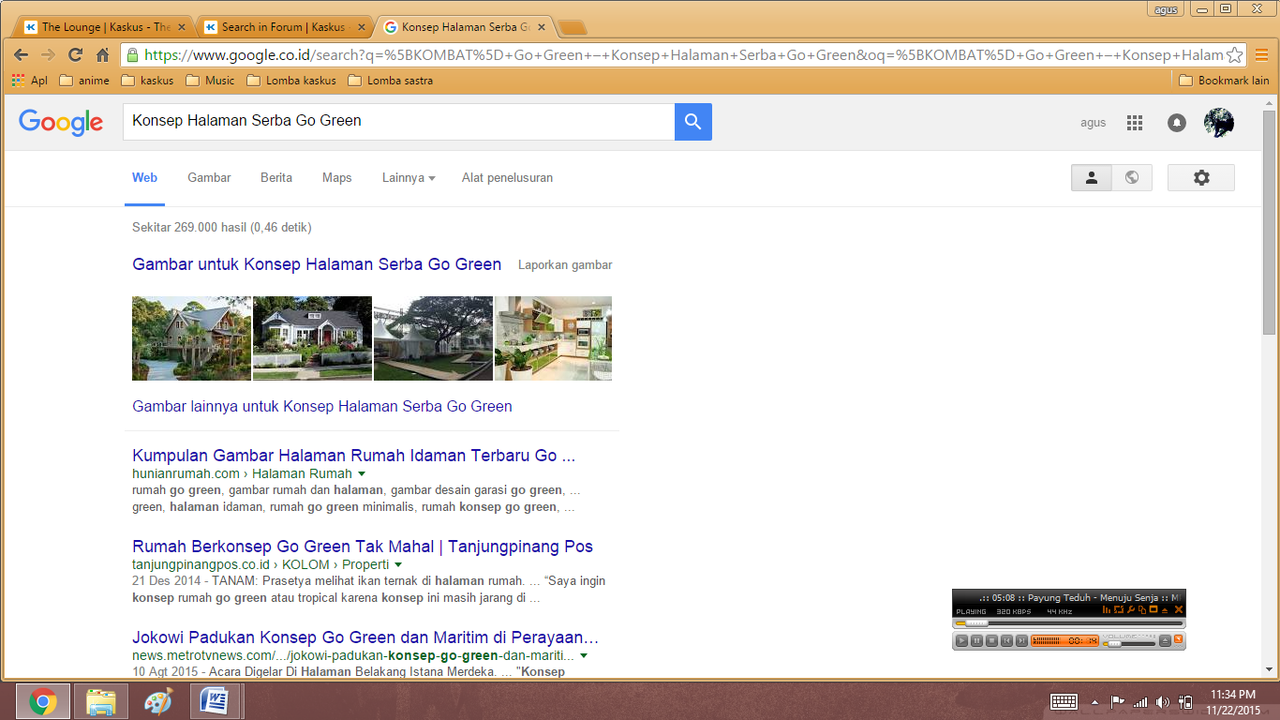The image size is (1280, 720).
Task: Open the Google apps grid
Action: click(x=1134, y=122)
